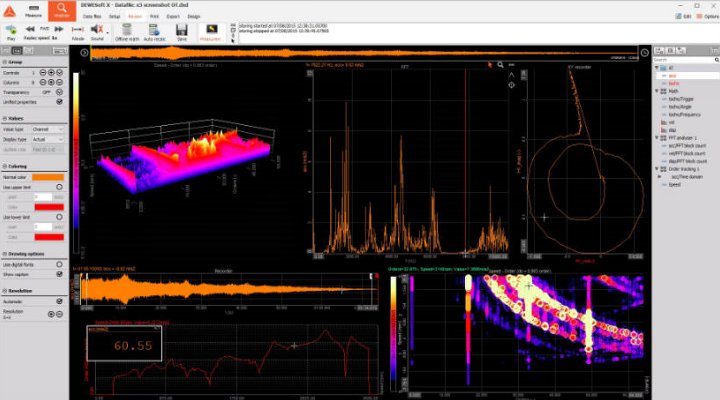
Task: Click the Play button in the toolbar
Action: coord(11,31)
